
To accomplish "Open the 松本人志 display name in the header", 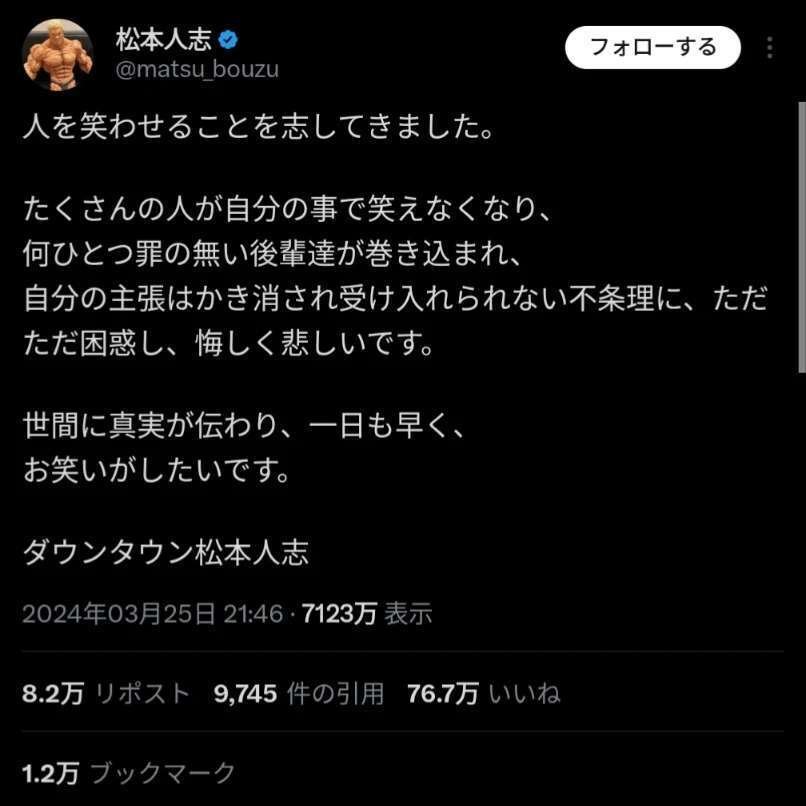I will (x=163, y=40).
